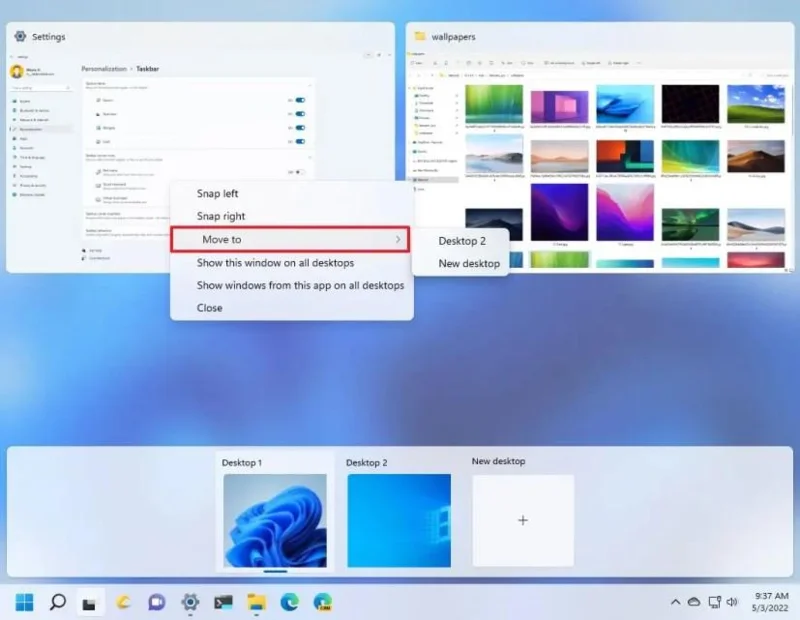Screen dimensions: 800x620
Task: Toggle the Task view taskbar item switch
Action: pos(300,114)
